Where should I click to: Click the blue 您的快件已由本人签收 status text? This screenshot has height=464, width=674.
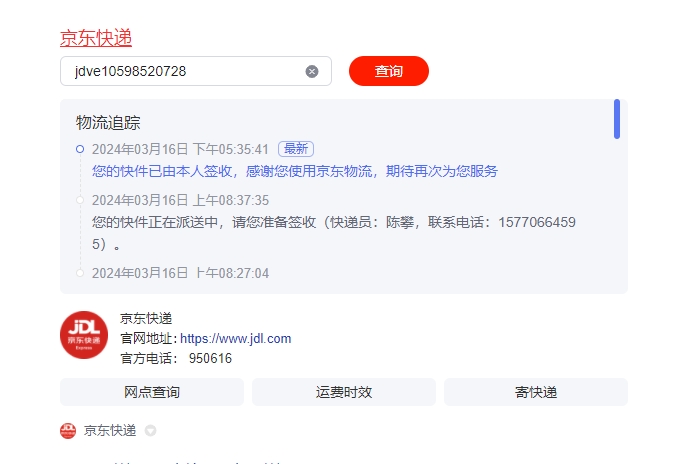(295, 171)
